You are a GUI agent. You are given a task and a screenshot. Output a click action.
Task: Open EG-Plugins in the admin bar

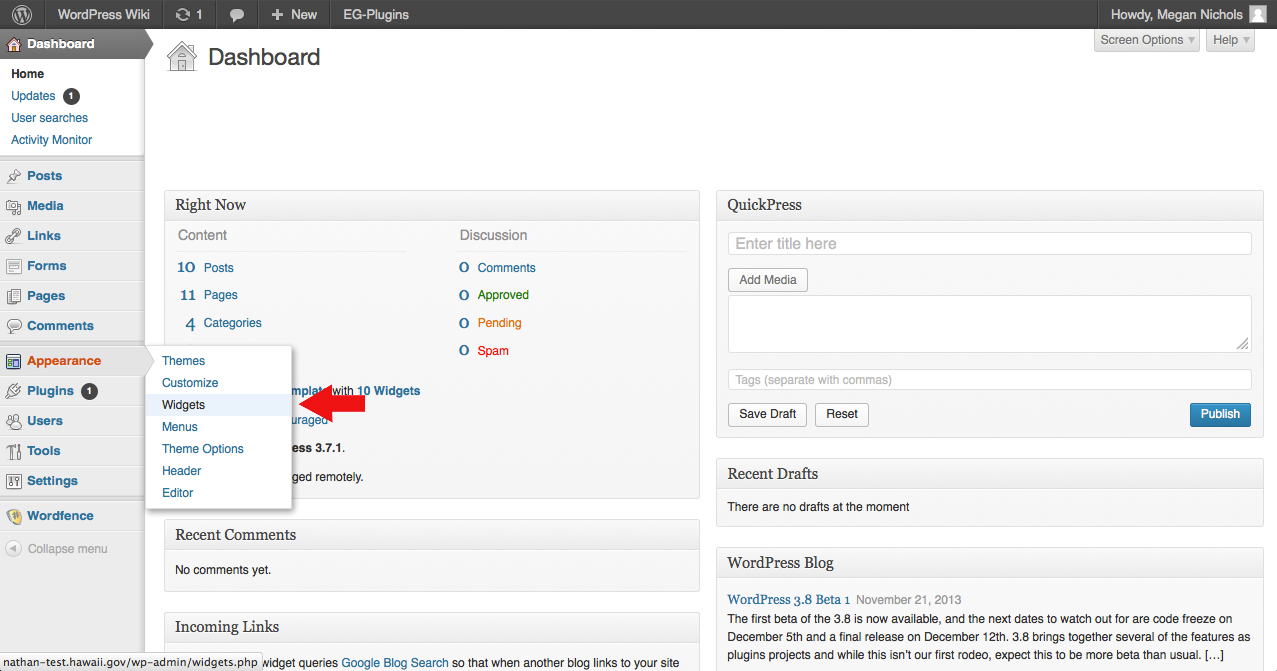[376, 14]
